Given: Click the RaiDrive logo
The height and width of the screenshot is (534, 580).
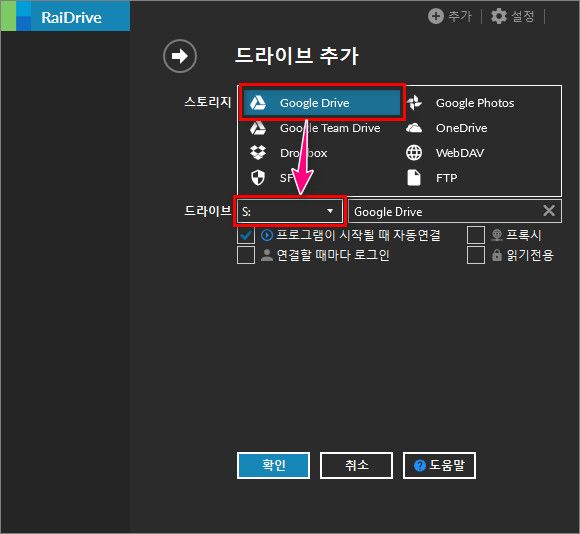Looking at the screenshot, I should (x=65, y=17).
